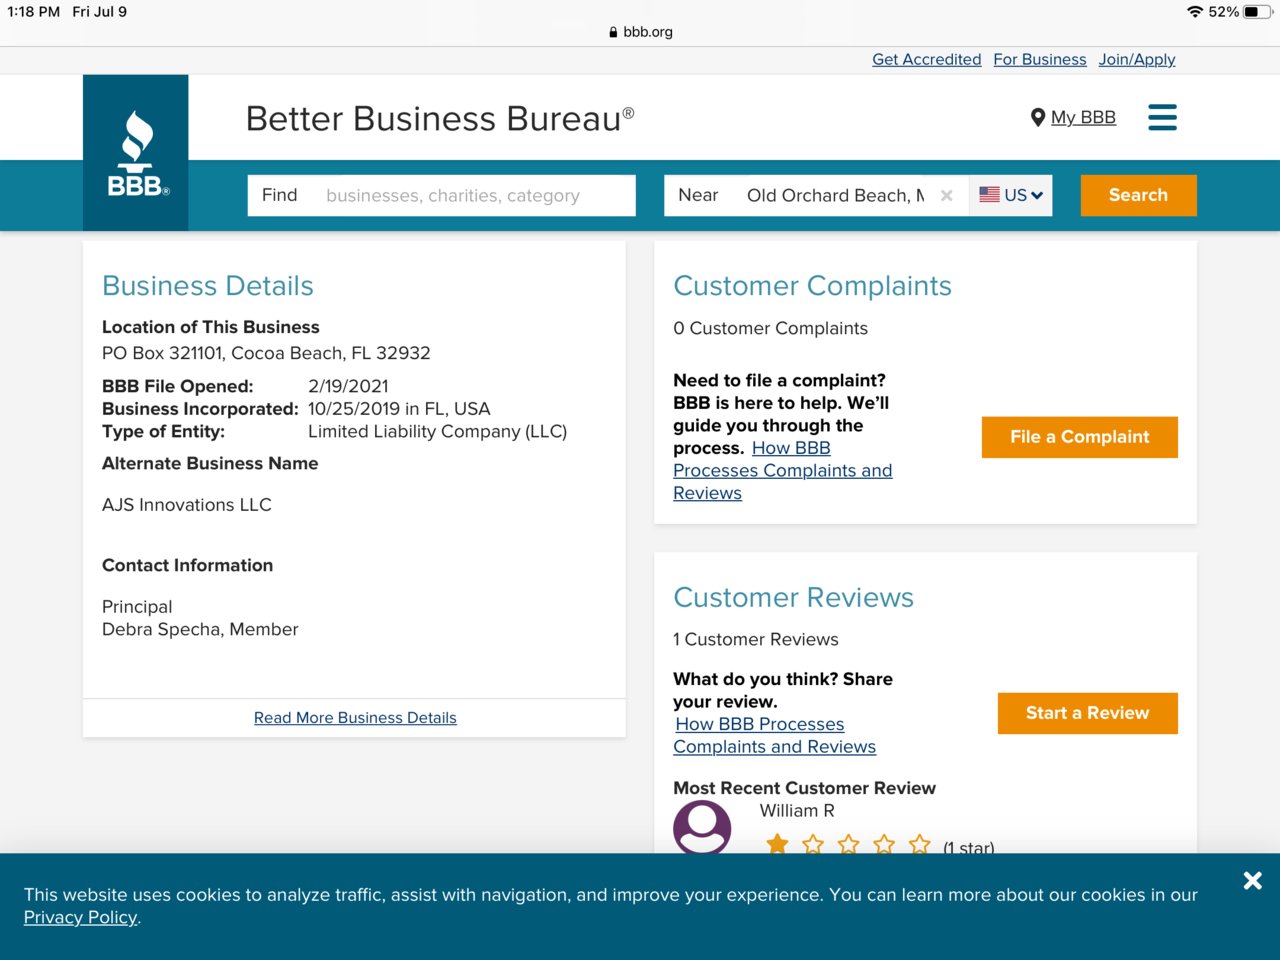Open the US country dropdown
This screenshot has height=960, width=1280.
coord(1011,195)
